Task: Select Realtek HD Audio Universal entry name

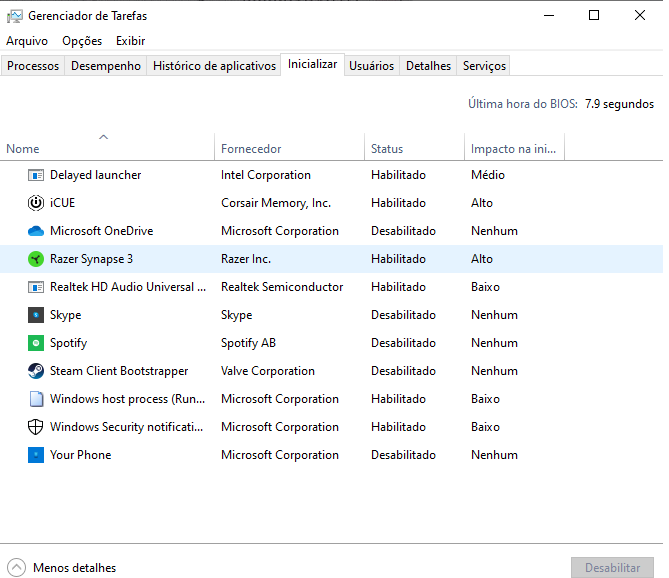Action: [128, 287]
